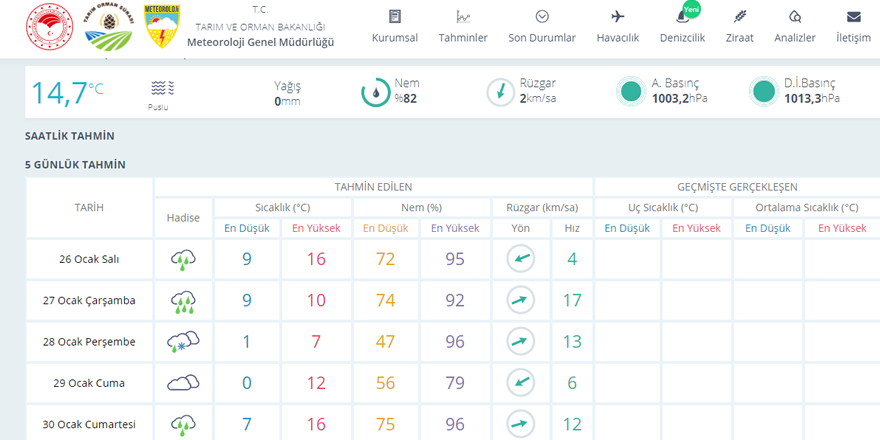Click the Ortalama Sıcaklık (°C) header

click(x=806, y=208)
